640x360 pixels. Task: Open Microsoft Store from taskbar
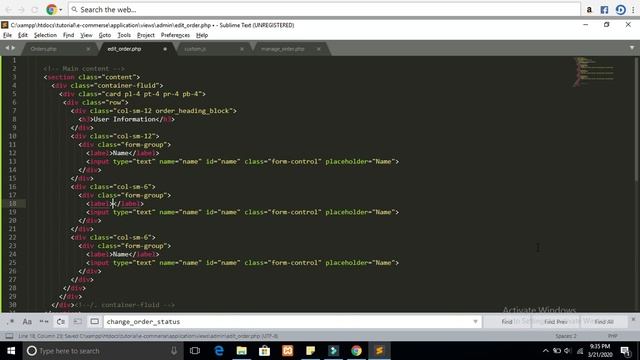coord(264,351)
